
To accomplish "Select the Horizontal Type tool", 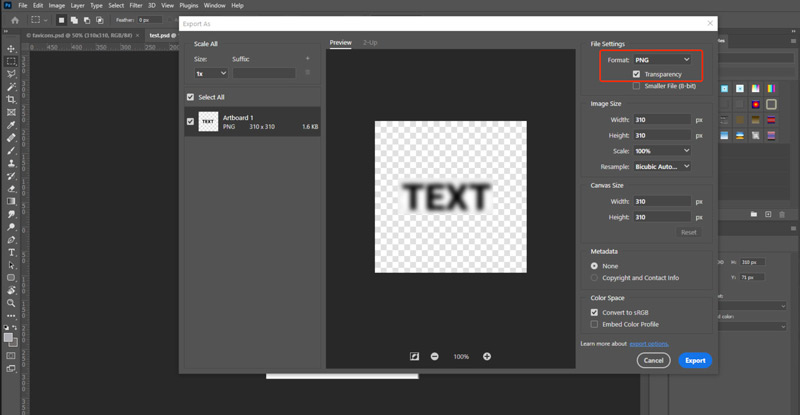I will pos(11,253).
